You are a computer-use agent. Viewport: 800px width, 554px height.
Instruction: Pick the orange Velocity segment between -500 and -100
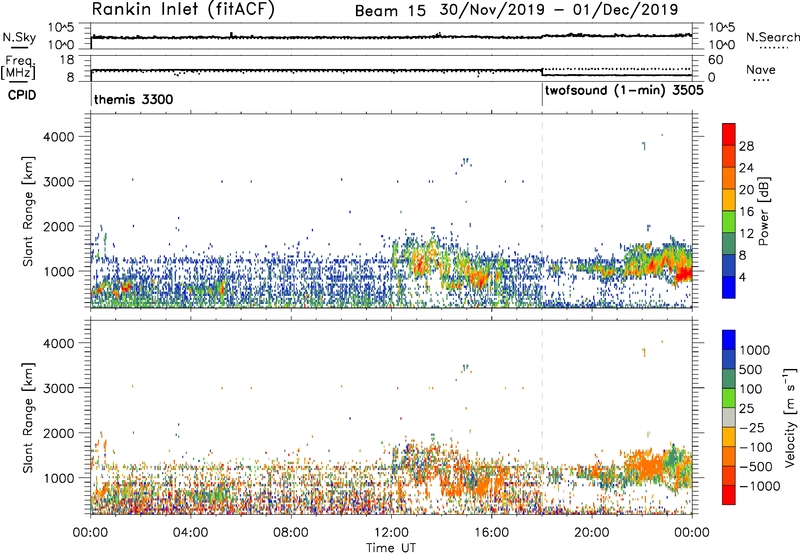[x=729, y=456]
